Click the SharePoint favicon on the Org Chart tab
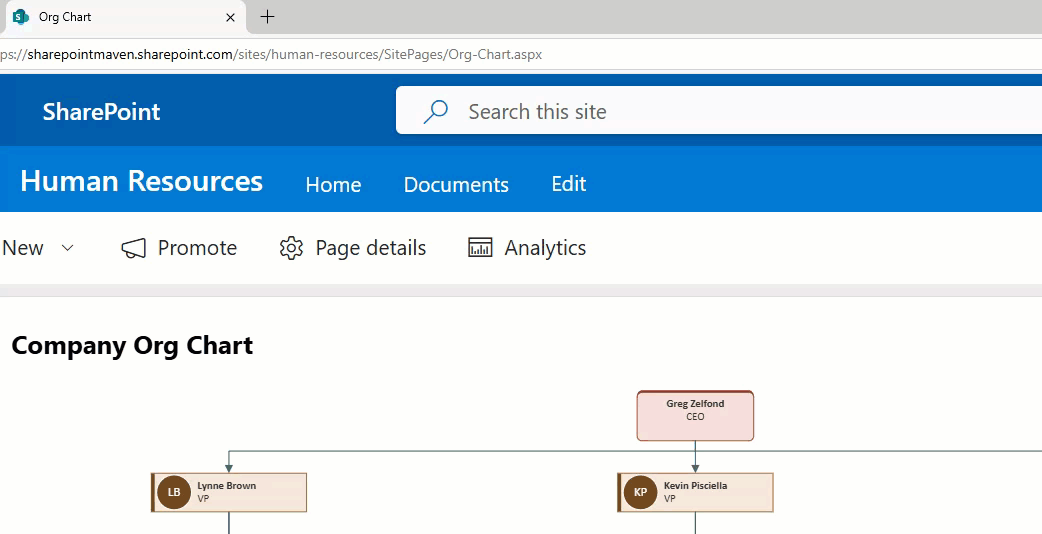Image resolution: width=1042 pixels, height=534 pixels. coord(21,17)
